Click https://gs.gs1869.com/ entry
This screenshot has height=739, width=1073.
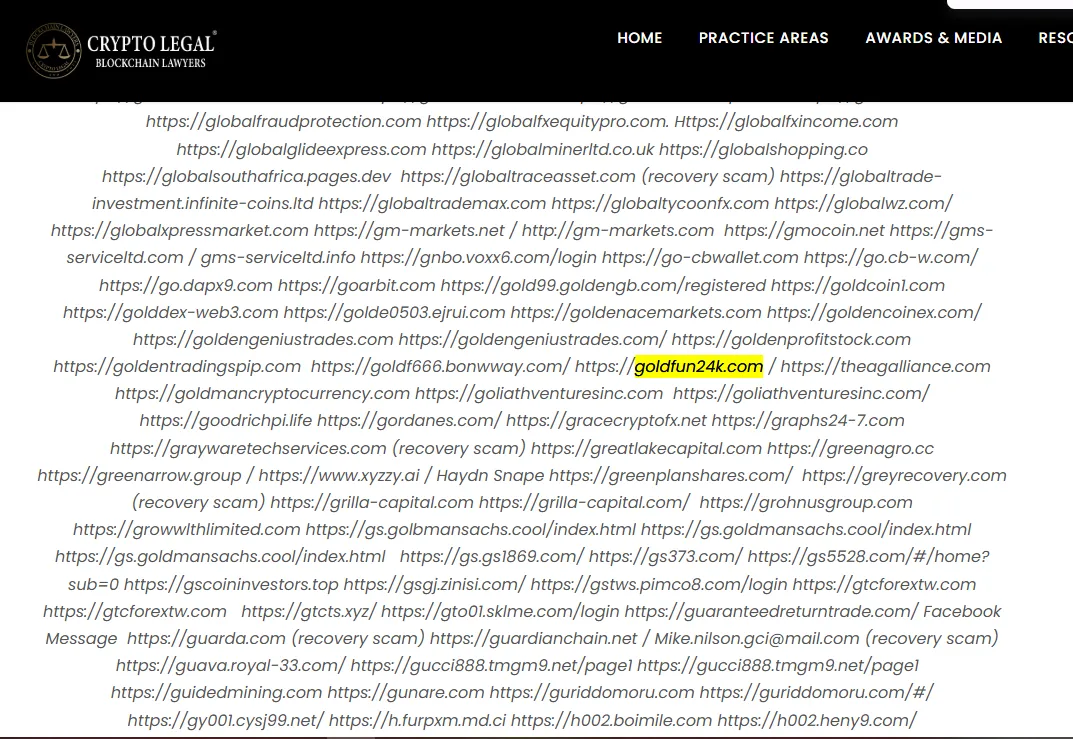(x=491, y=556)
